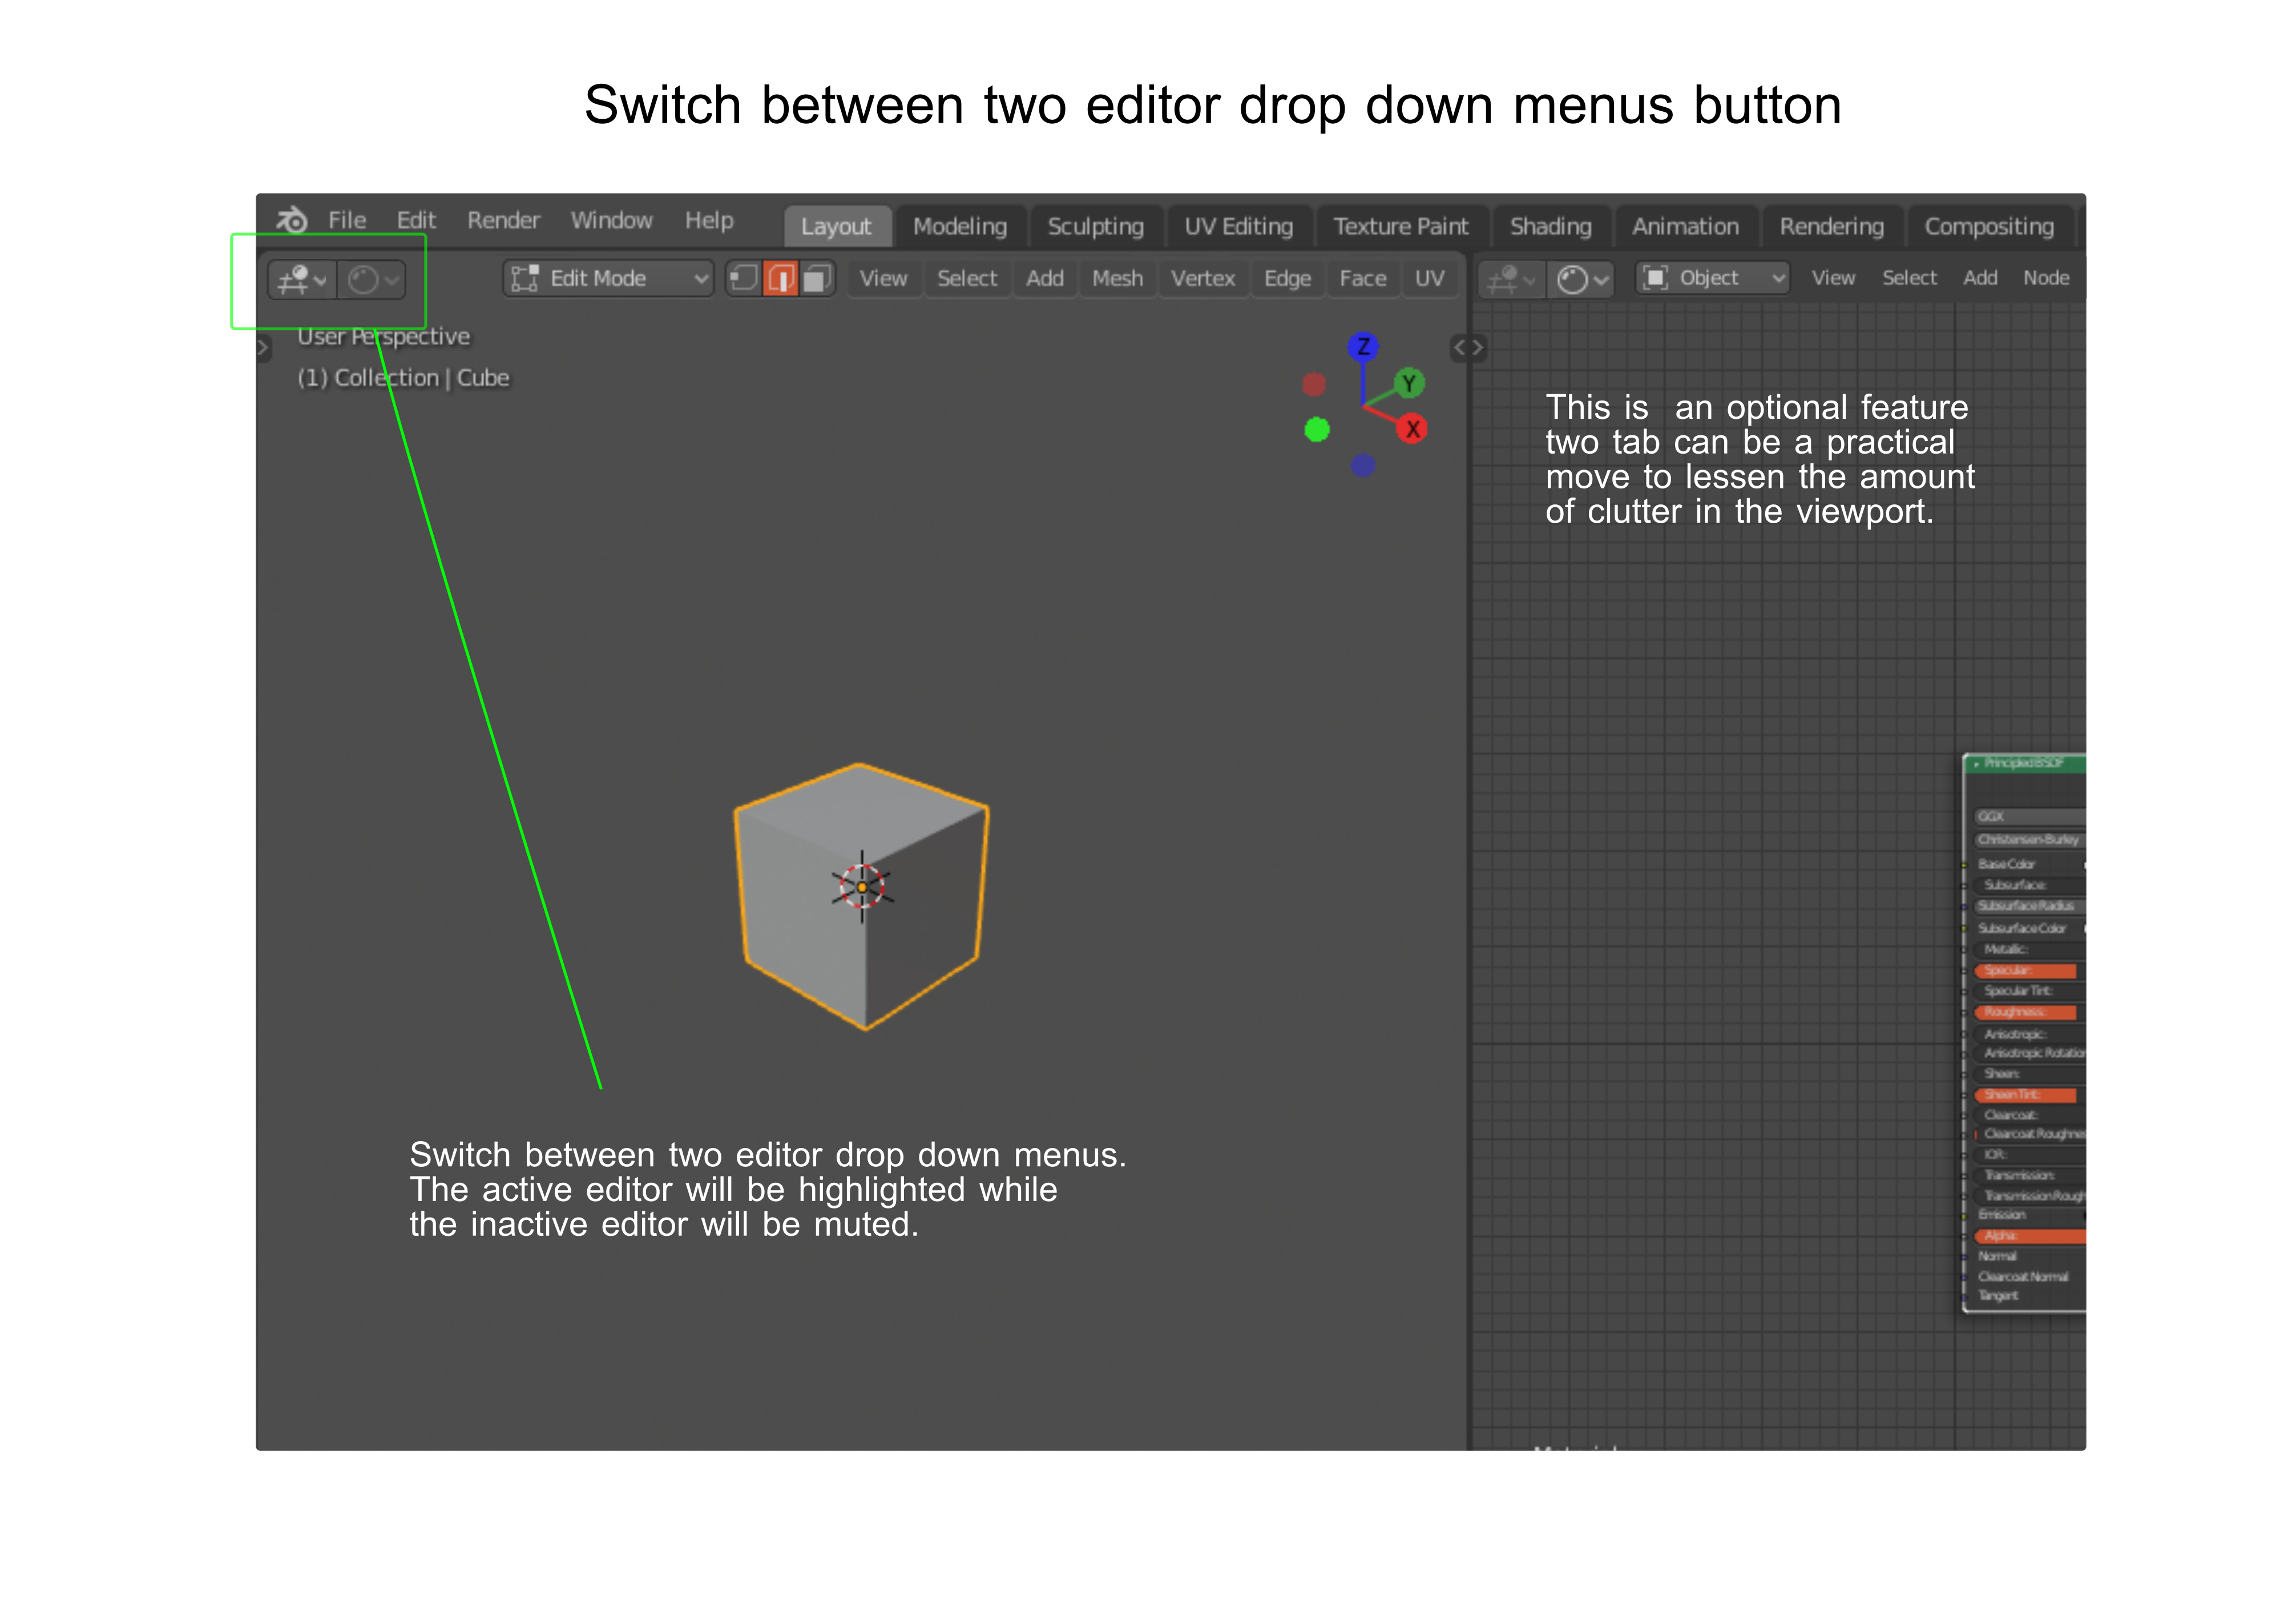
Task: Open the Edit Mode dropdown
Action: (x=608, y=278)
